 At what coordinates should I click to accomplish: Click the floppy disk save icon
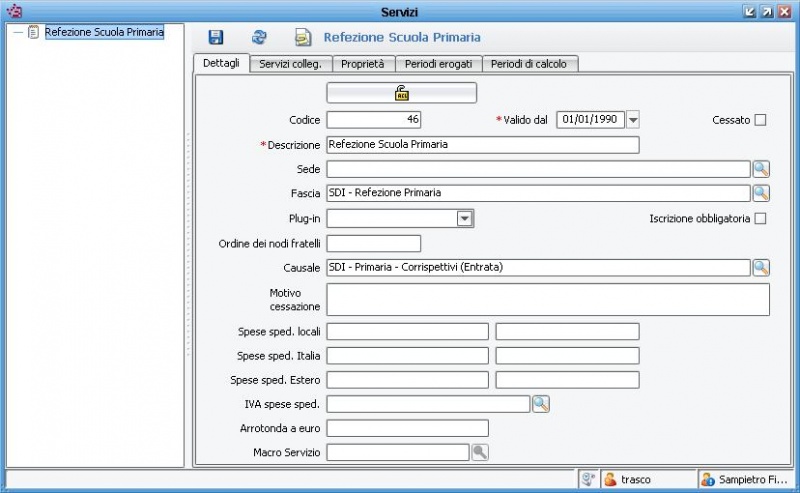point(215,37)
